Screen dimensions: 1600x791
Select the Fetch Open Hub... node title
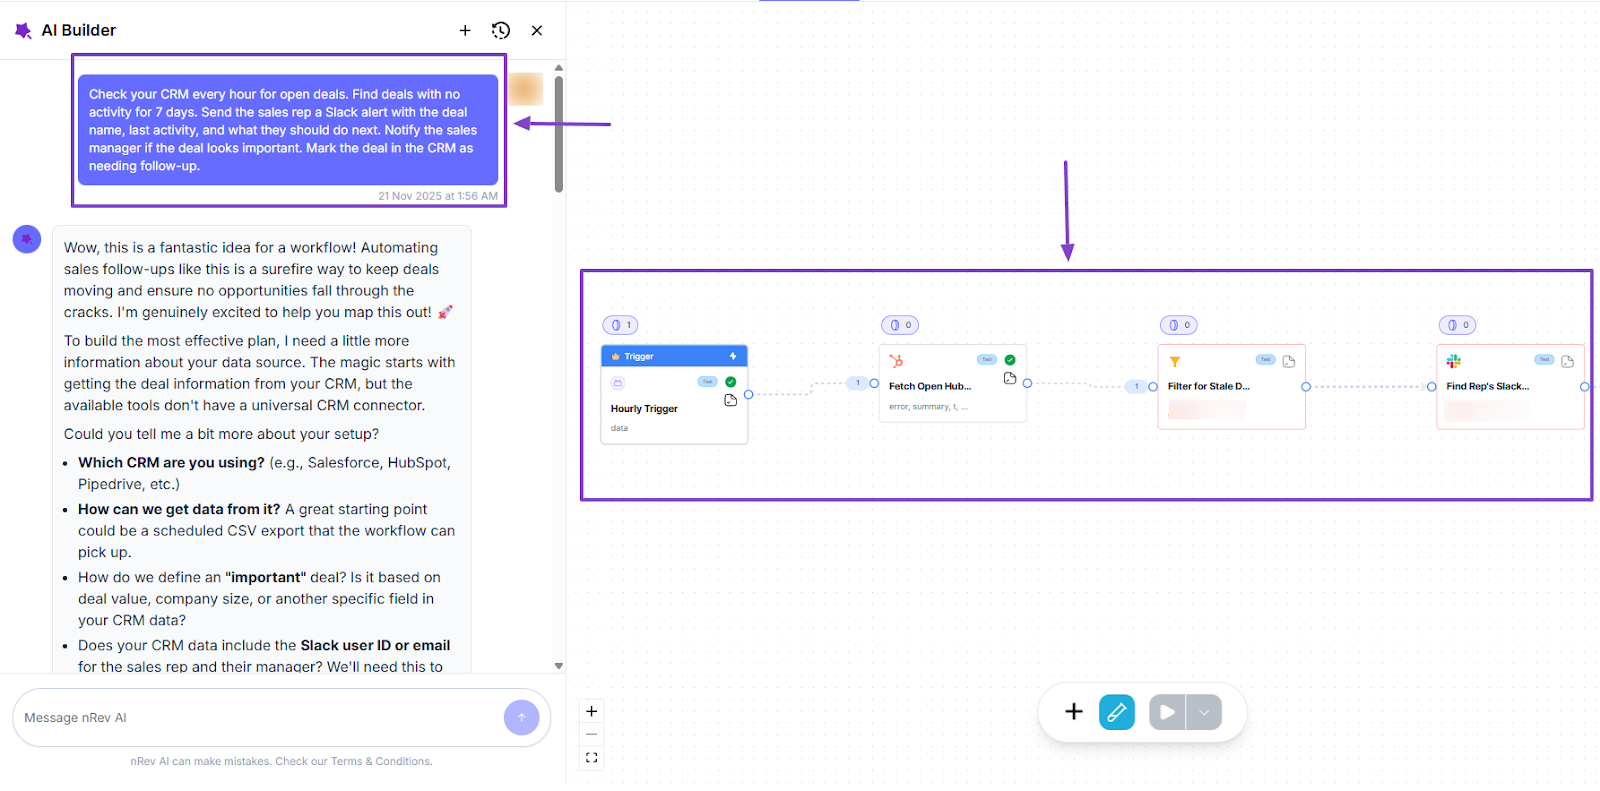tap(930, 386)
